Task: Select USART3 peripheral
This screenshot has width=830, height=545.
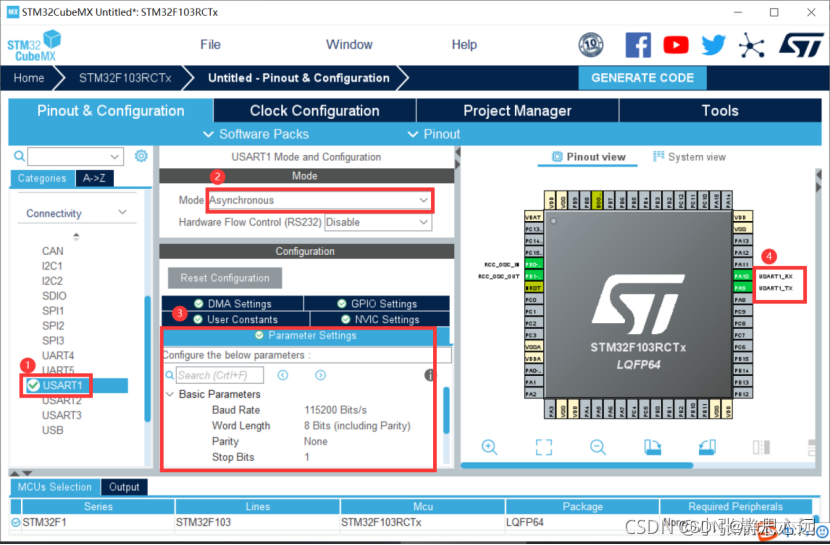Action: click(62, 415)
